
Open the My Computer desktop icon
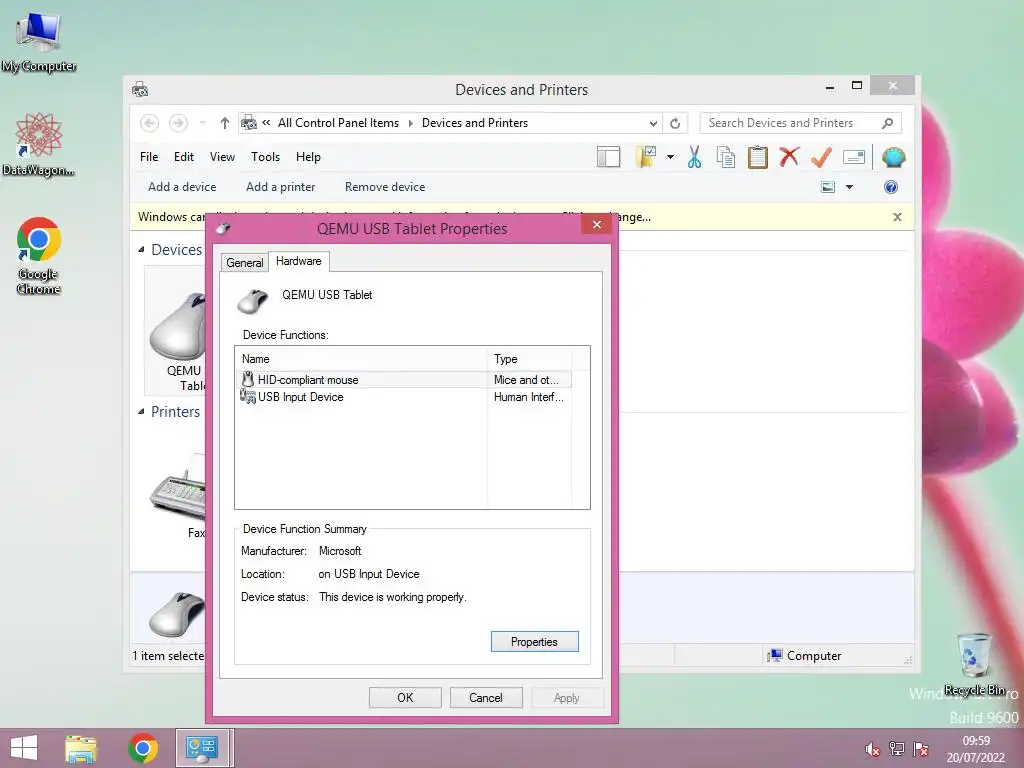[39, 42]
